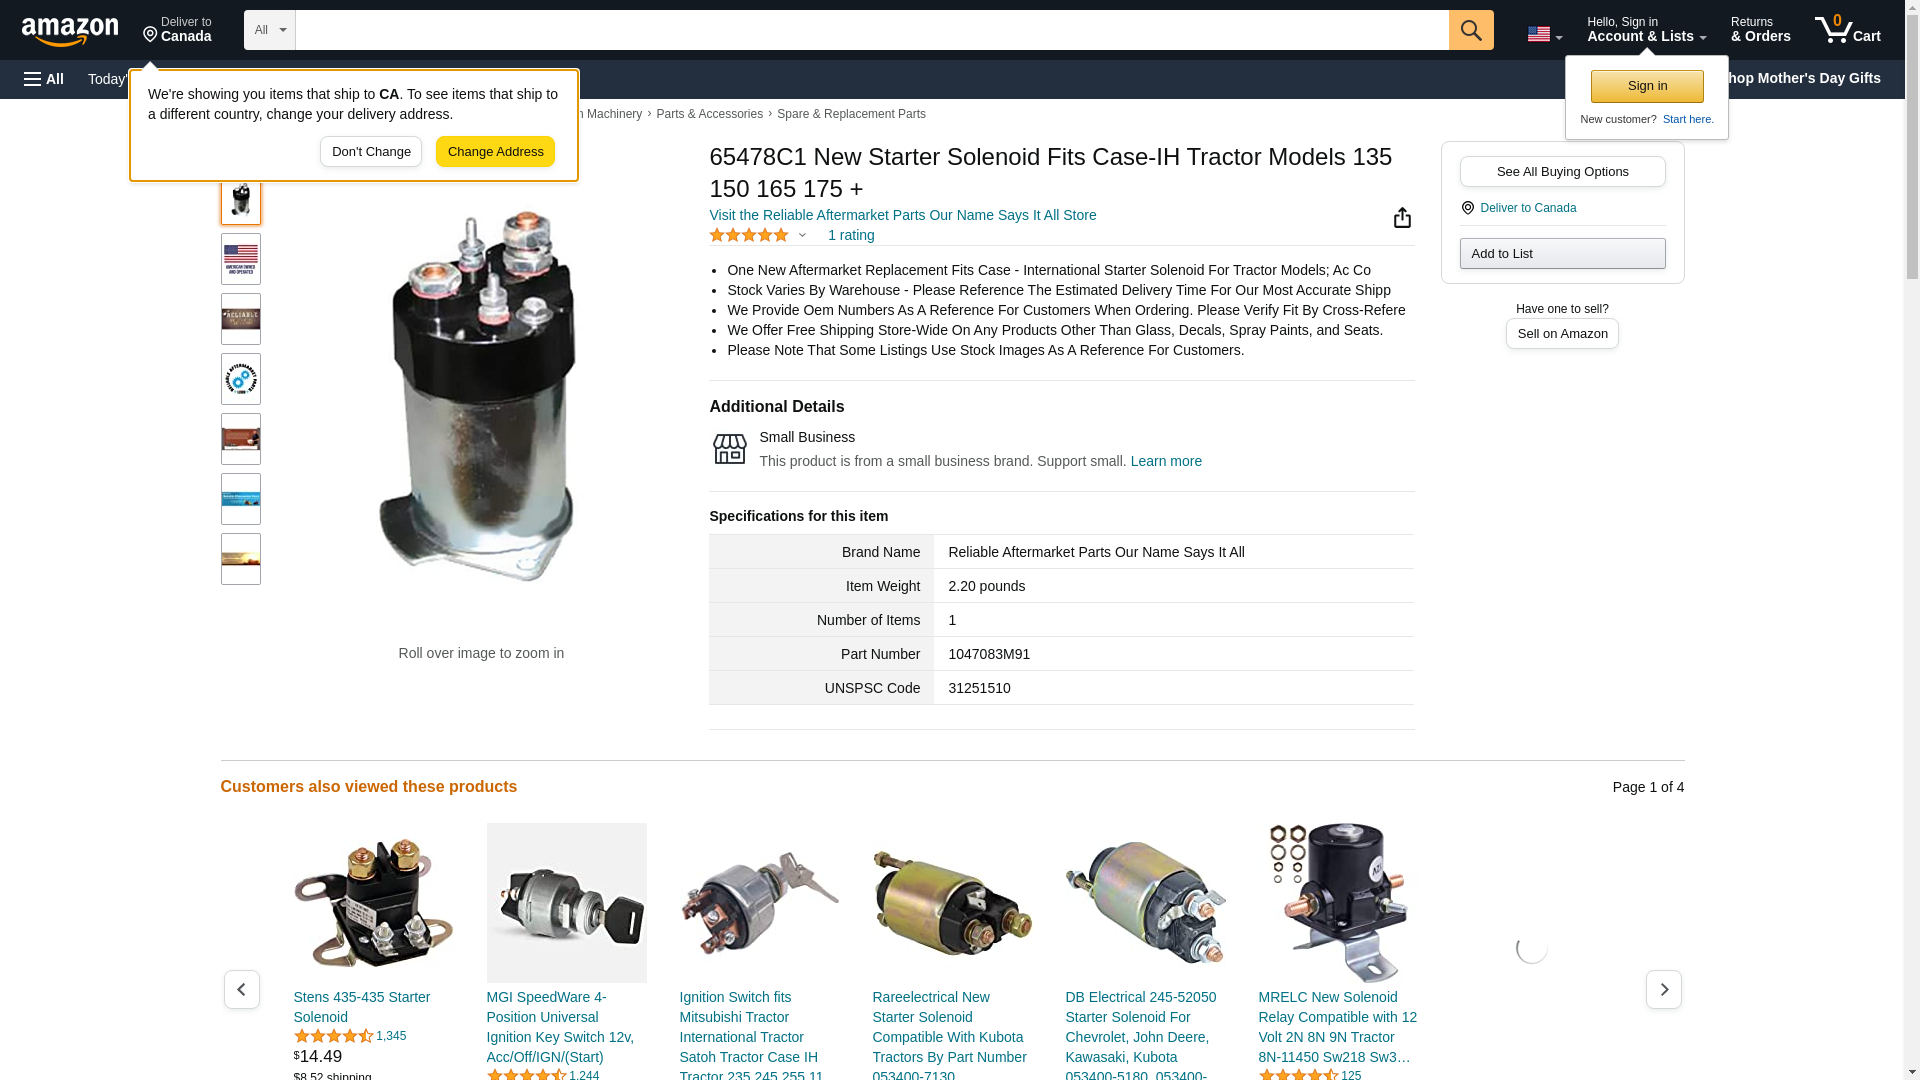Image resolution: width=1920 pixels, height=1080 pixels.
Task: Open Returns & Orders menu item
Action: click(x=1760, y=30)
